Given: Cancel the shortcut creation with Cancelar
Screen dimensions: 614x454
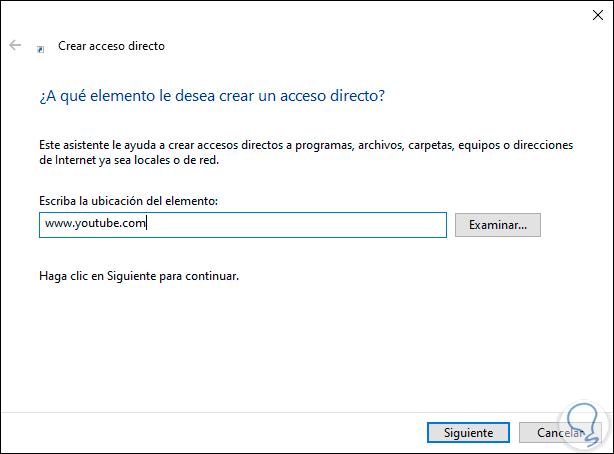Looking at the screenshot, I should pos(560,433).
